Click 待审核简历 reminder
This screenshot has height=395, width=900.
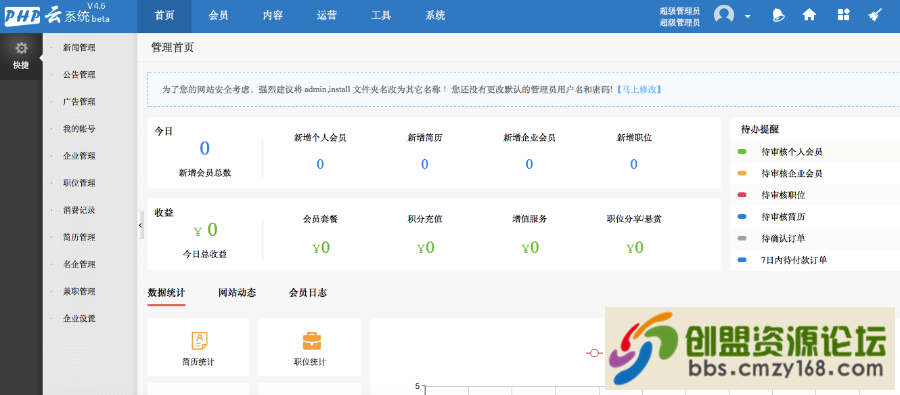(x=783, y=217)
